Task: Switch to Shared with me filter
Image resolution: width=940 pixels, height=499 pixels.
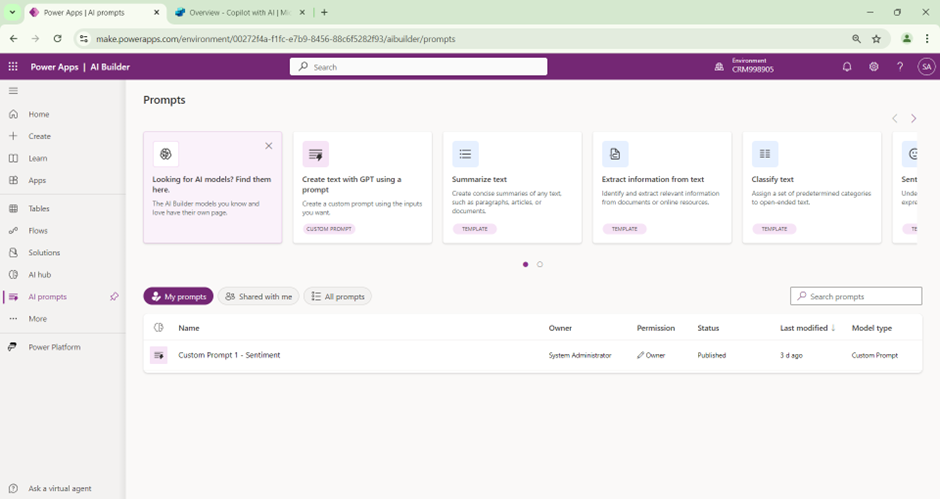Action: click(258, 297)
